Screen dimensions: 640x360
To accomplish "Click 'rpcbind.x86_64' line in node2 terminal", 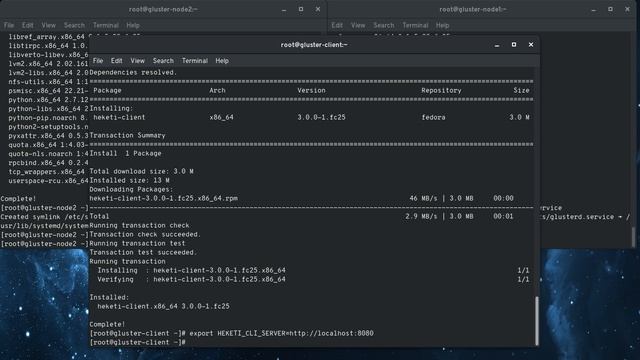I will click(x=48, y=163).
